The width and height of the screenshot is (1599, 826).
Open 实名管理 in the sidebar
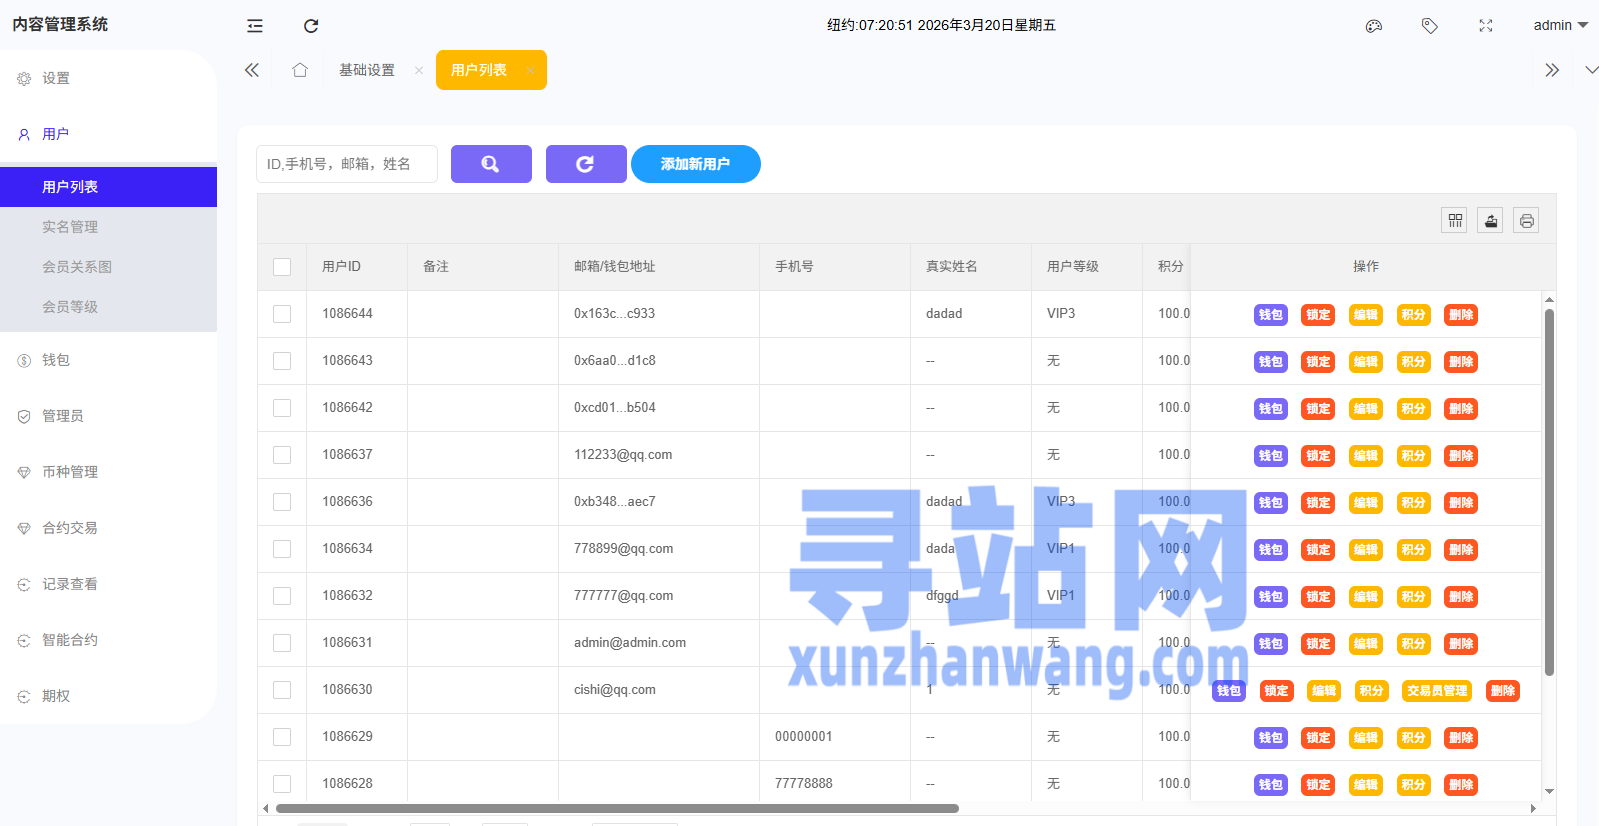[70, 227]
